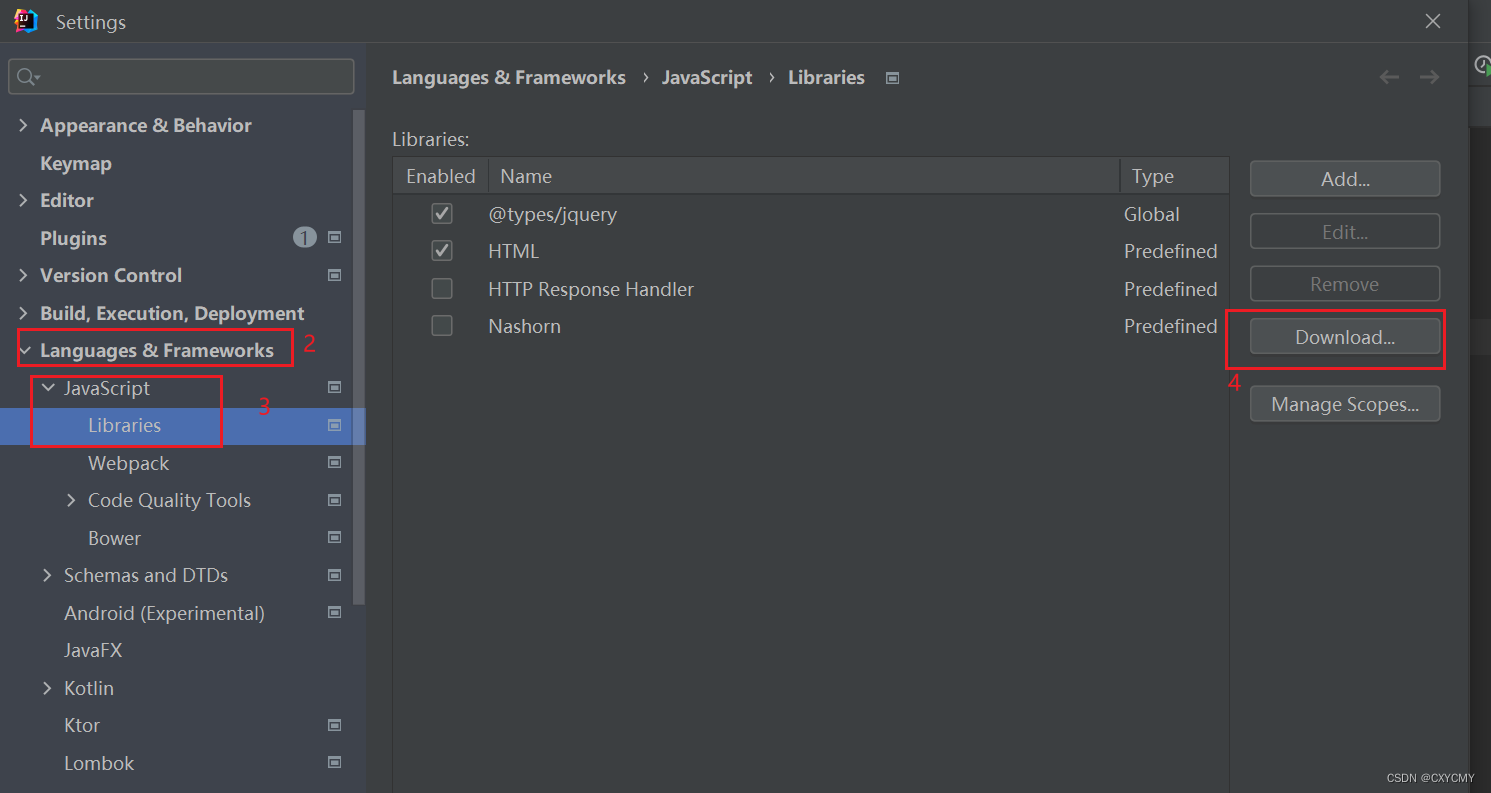Screen dimensions: 1491x793
Task: Expand the Kotlin tree item
Action: (46, 687)
